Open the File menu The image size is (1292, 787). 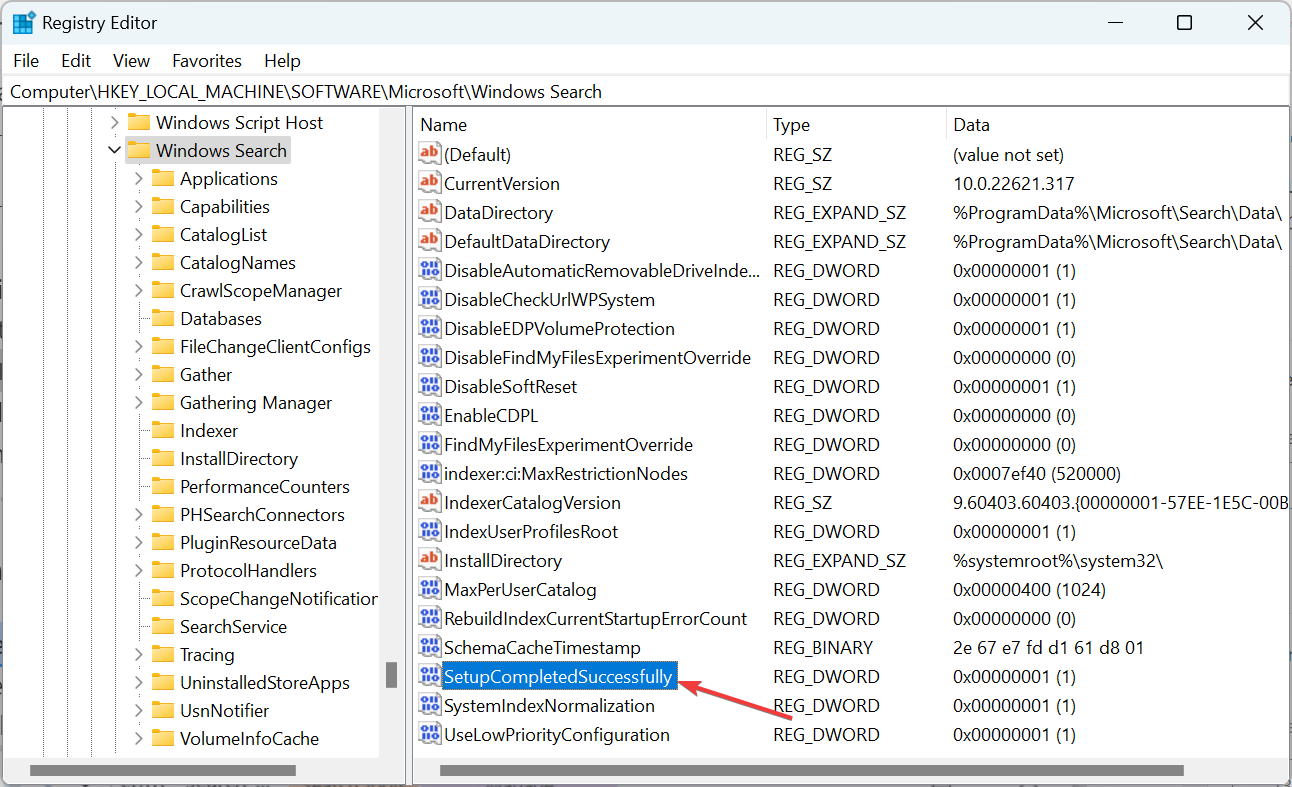pos(26,61)
